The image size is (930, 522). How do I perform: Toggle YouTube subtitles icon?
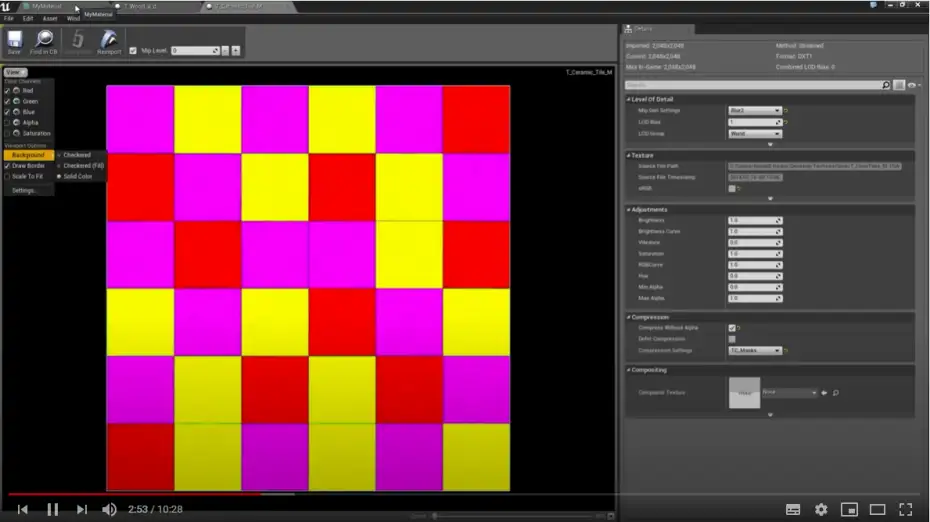point(793,510)
